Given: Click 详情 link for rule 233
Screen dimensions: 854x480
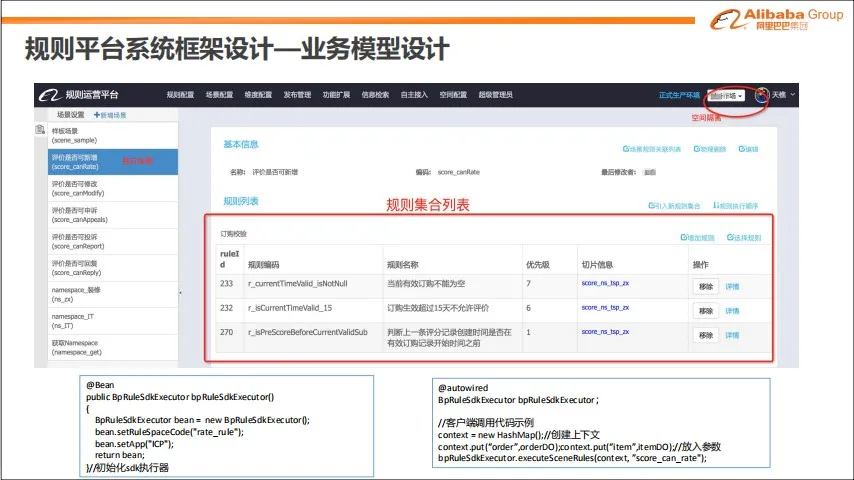Looking at the screenshot, I should 732,285.
